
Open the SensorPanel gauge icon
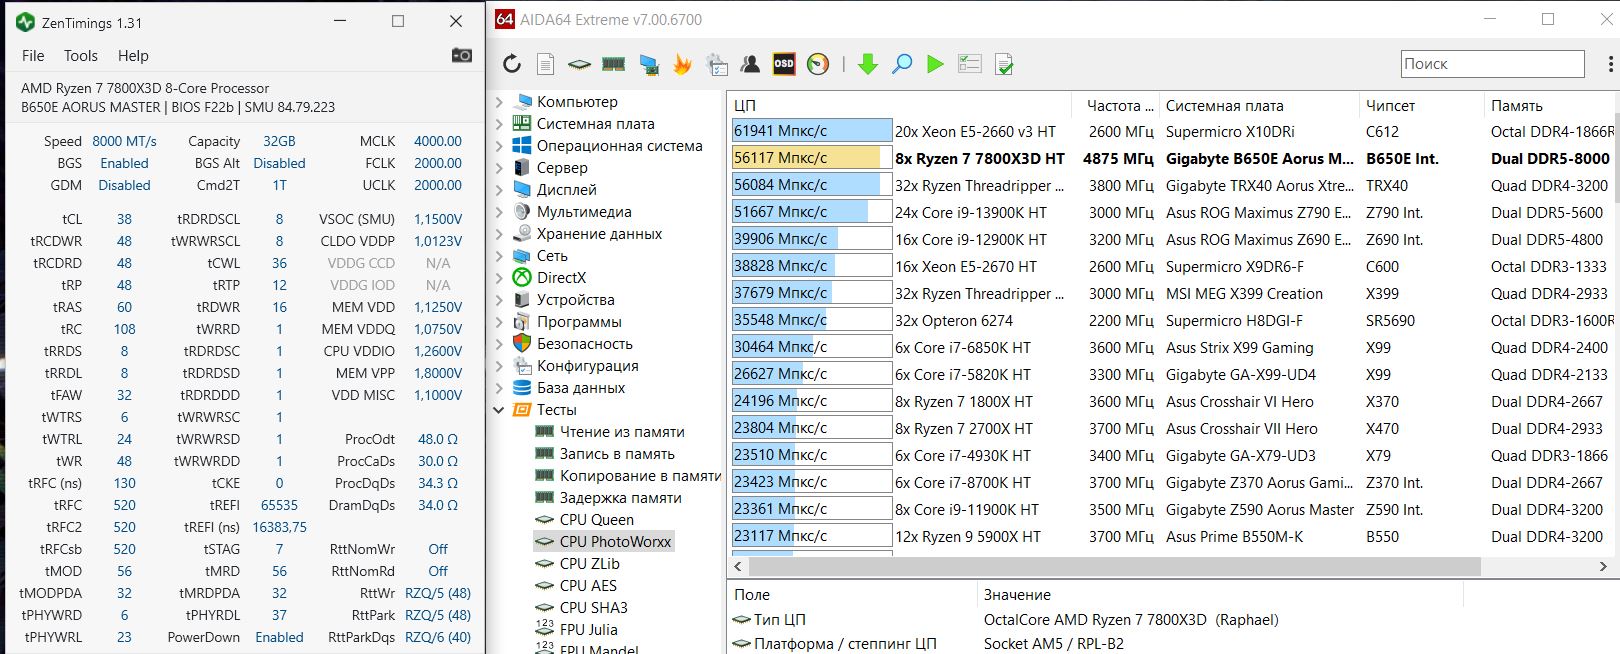coord(818,64)
